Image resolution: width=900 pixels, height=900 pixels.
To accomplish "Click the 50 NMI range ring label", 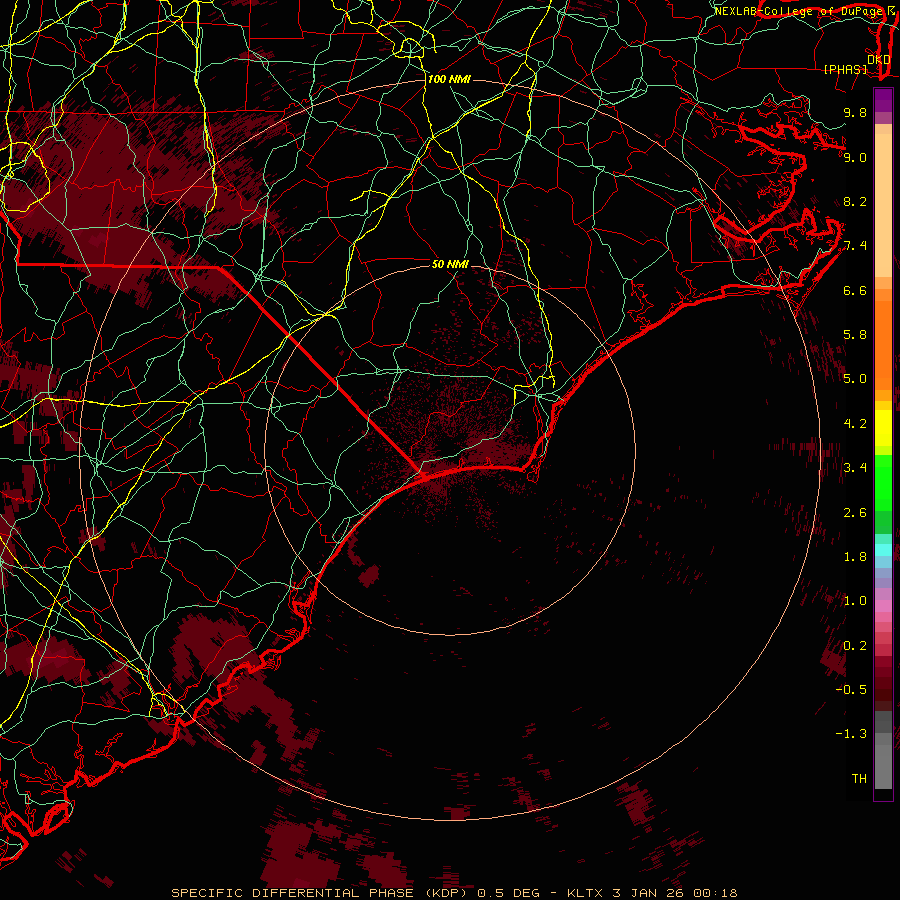I will click(450, 264).
